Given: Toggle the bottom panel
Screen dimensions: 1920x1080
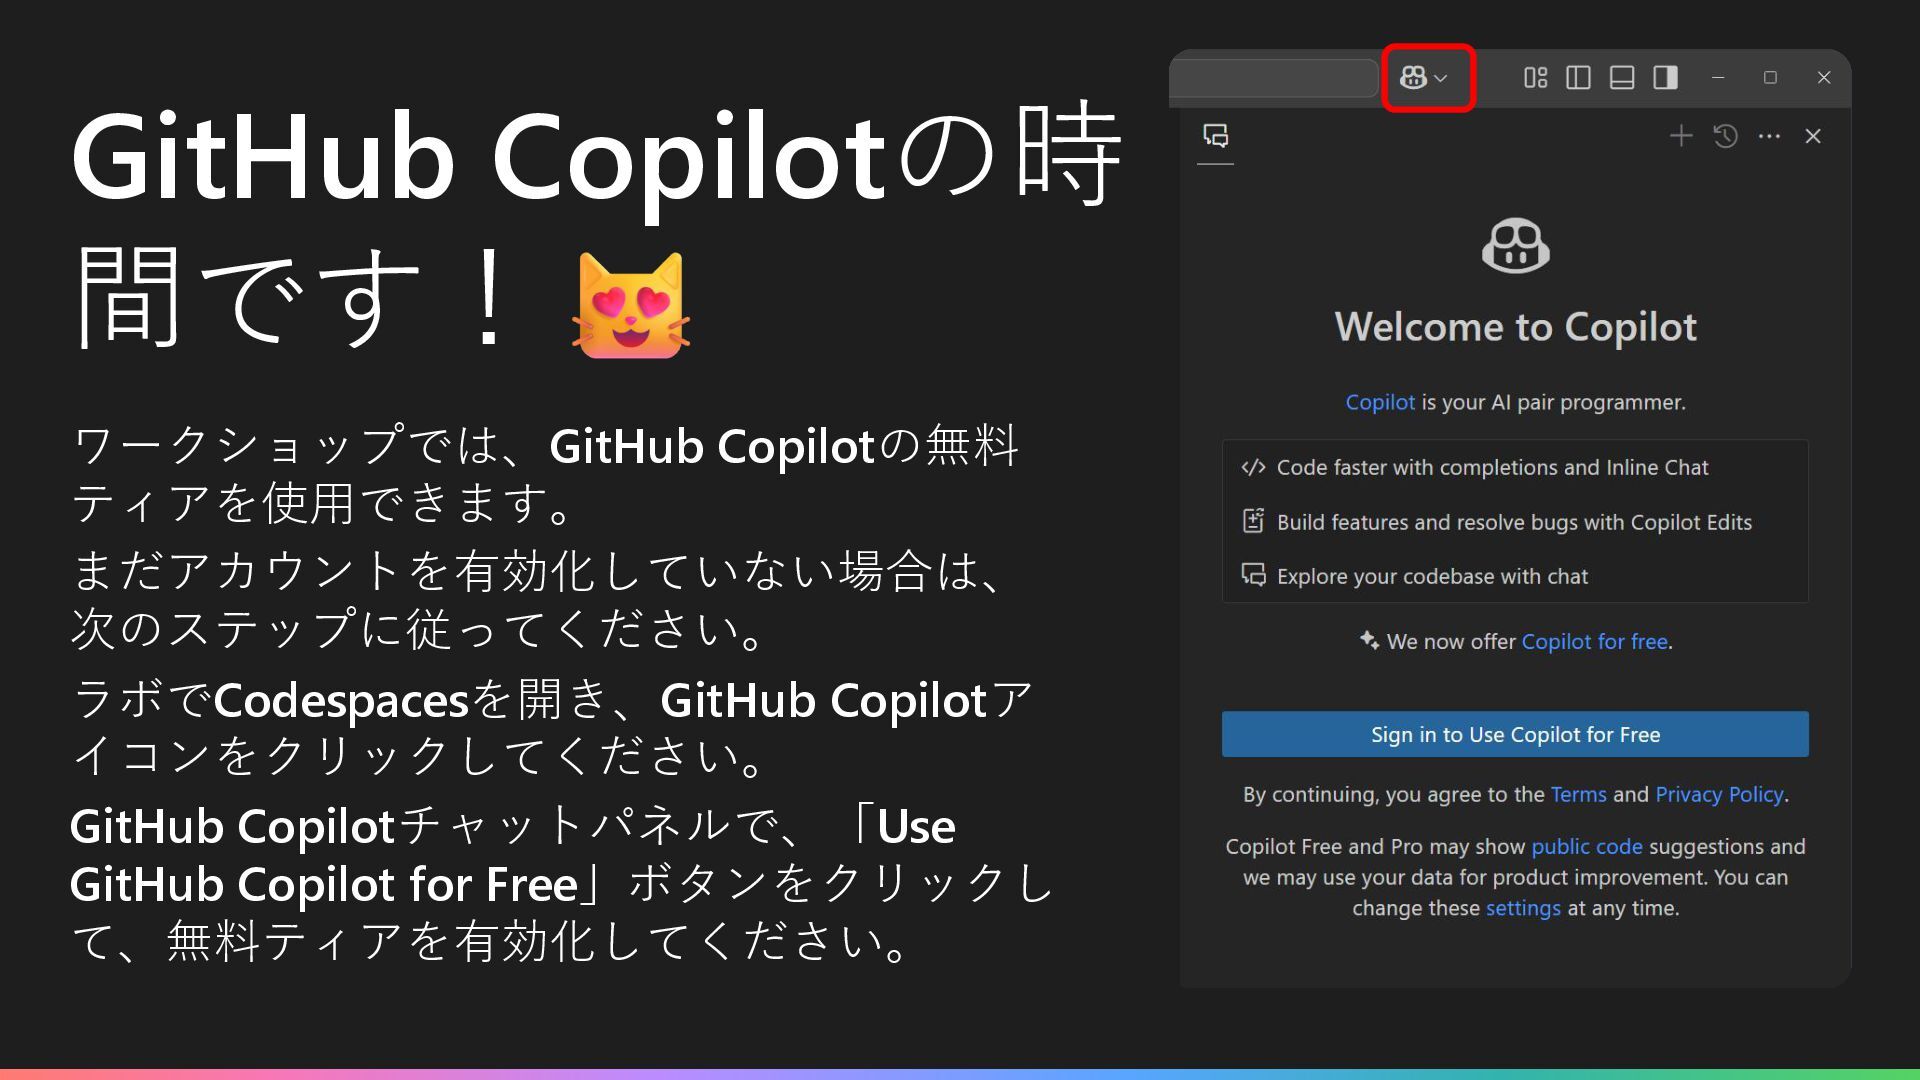Looking at the screenshot, I should pyautogui.click(x=1622, y=78).
